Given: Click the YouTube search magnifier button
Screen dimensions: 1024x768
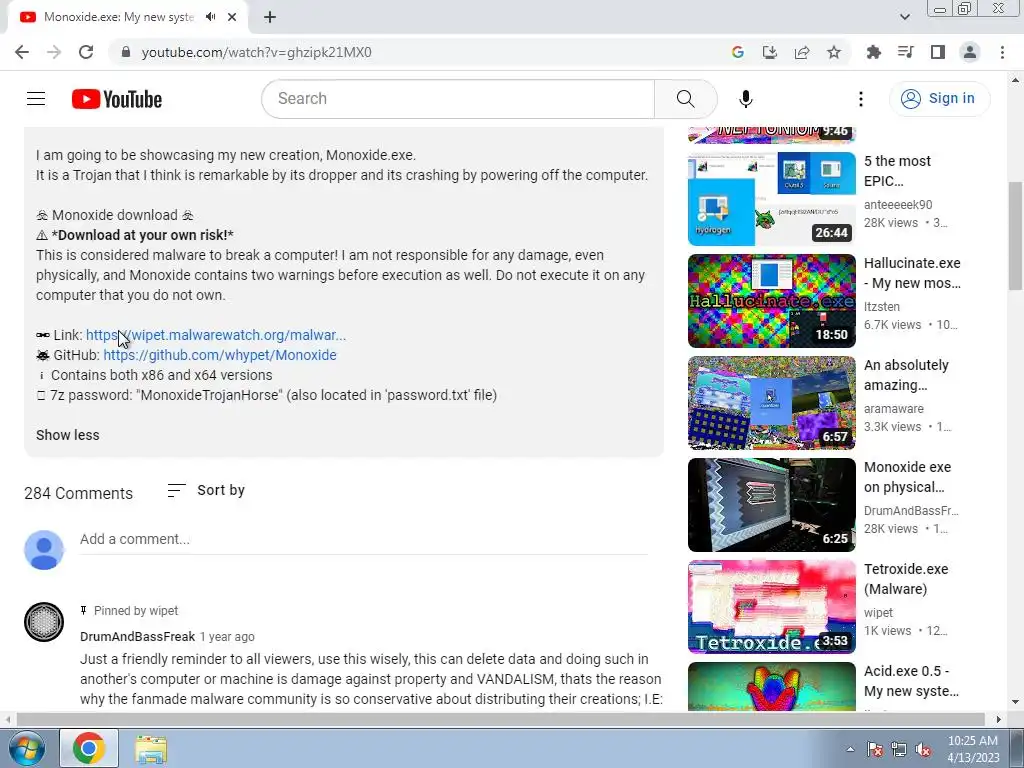Looking at the screenshot, I should tap(686, 99).
